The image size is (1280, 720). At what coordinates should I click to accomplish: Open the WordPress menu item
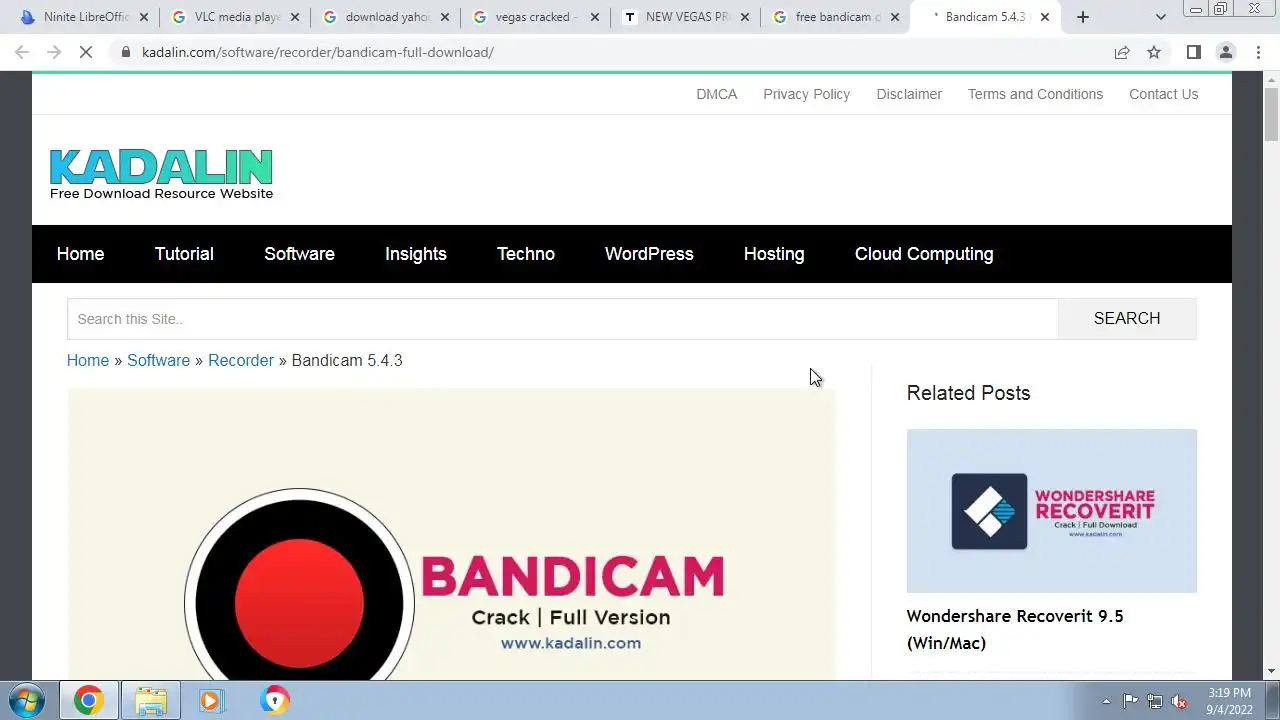coord(649,254)
